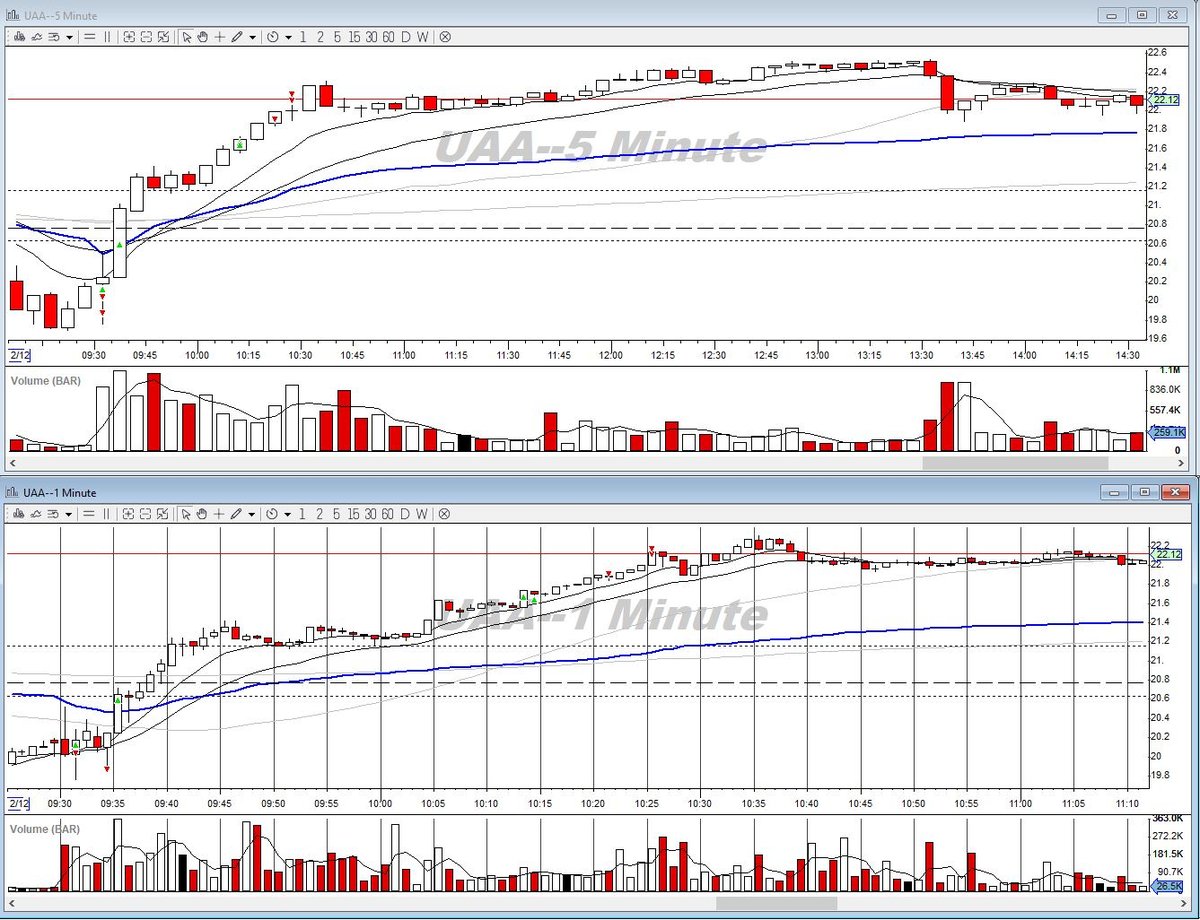
Task: Click the fit-to-window zoom icon in the 5 Minute chart
Action: tap(163, 37)
